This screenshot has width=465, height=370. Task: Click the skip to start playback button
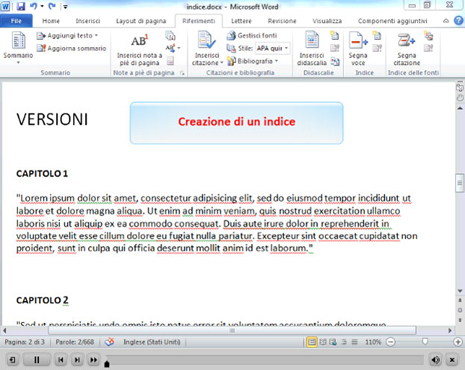point(60,360)
